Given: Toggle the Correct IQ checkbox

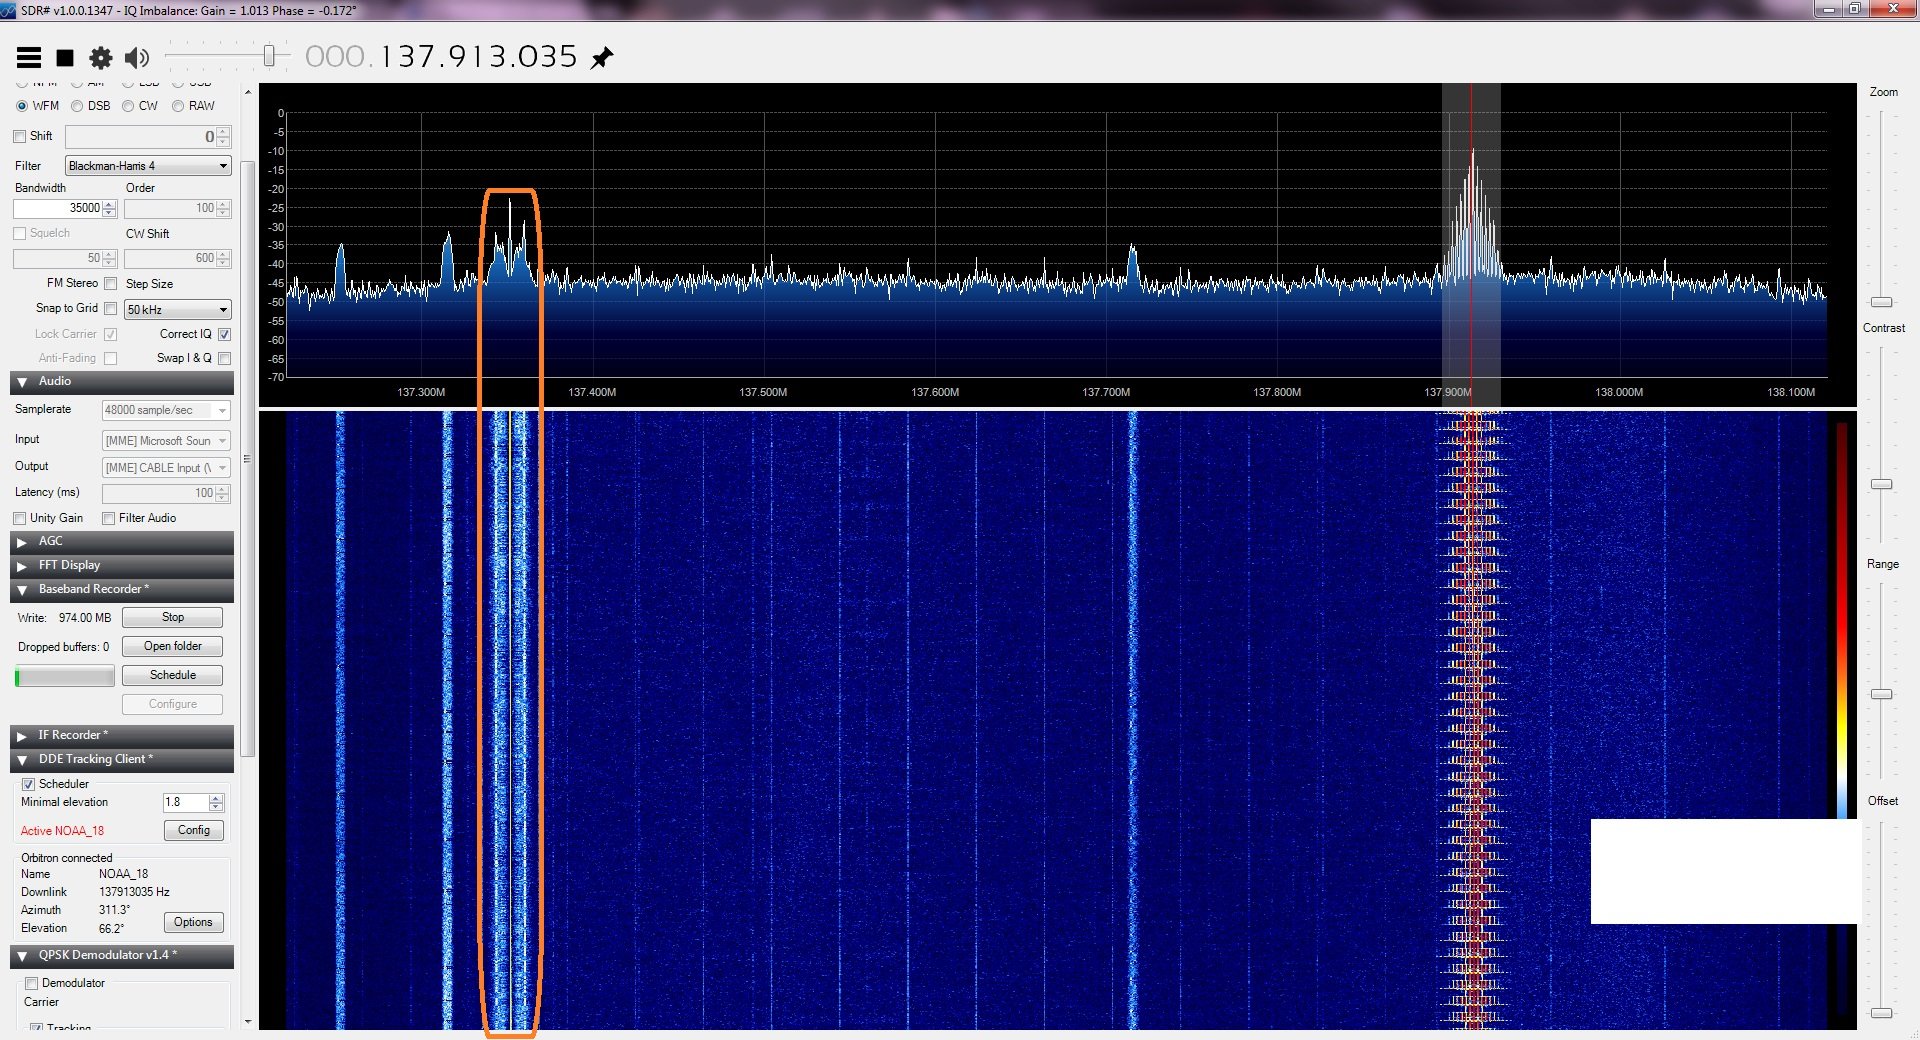Looking at the screenshot, I should [x=224, y=334].
